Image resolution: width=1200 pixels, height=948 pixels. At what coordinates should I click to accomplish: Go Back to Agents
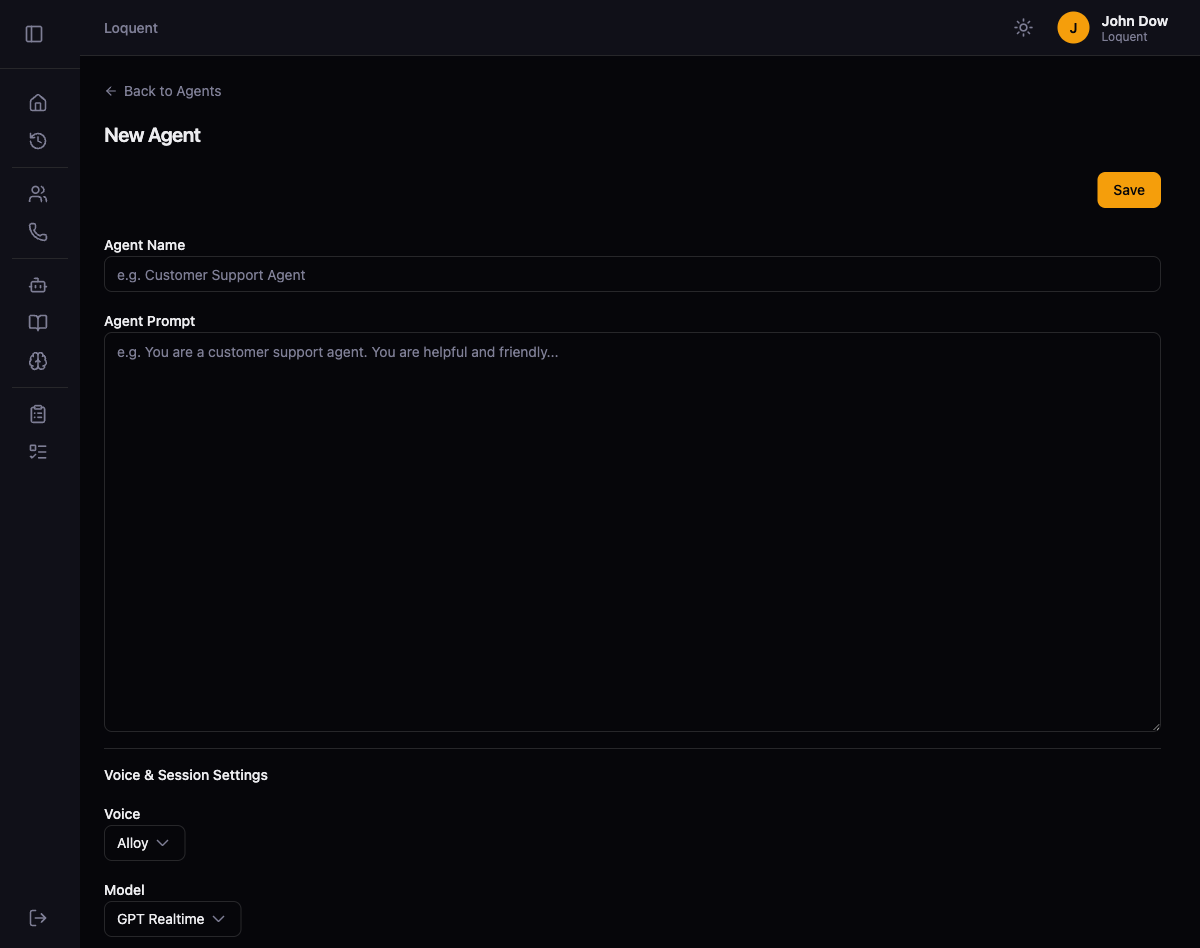point(162,91)
